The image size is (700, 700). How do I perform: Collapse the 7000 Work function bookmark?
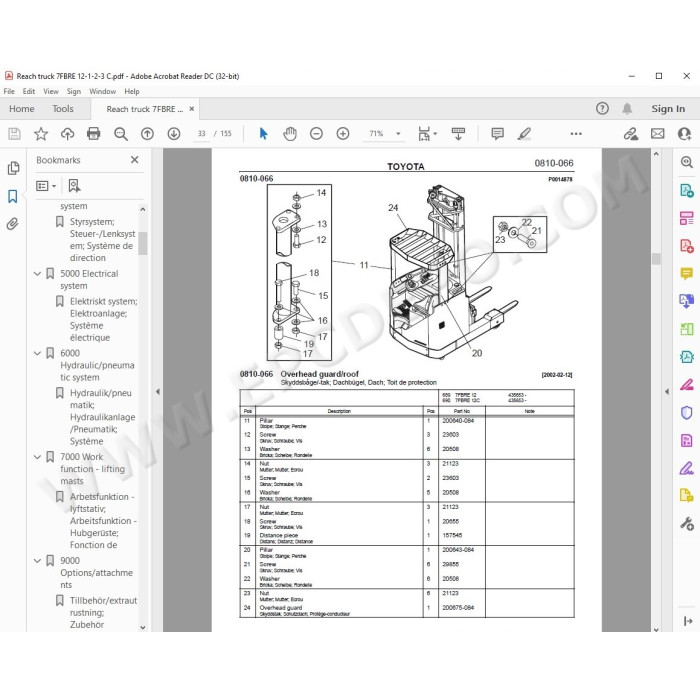click(38, 457)
